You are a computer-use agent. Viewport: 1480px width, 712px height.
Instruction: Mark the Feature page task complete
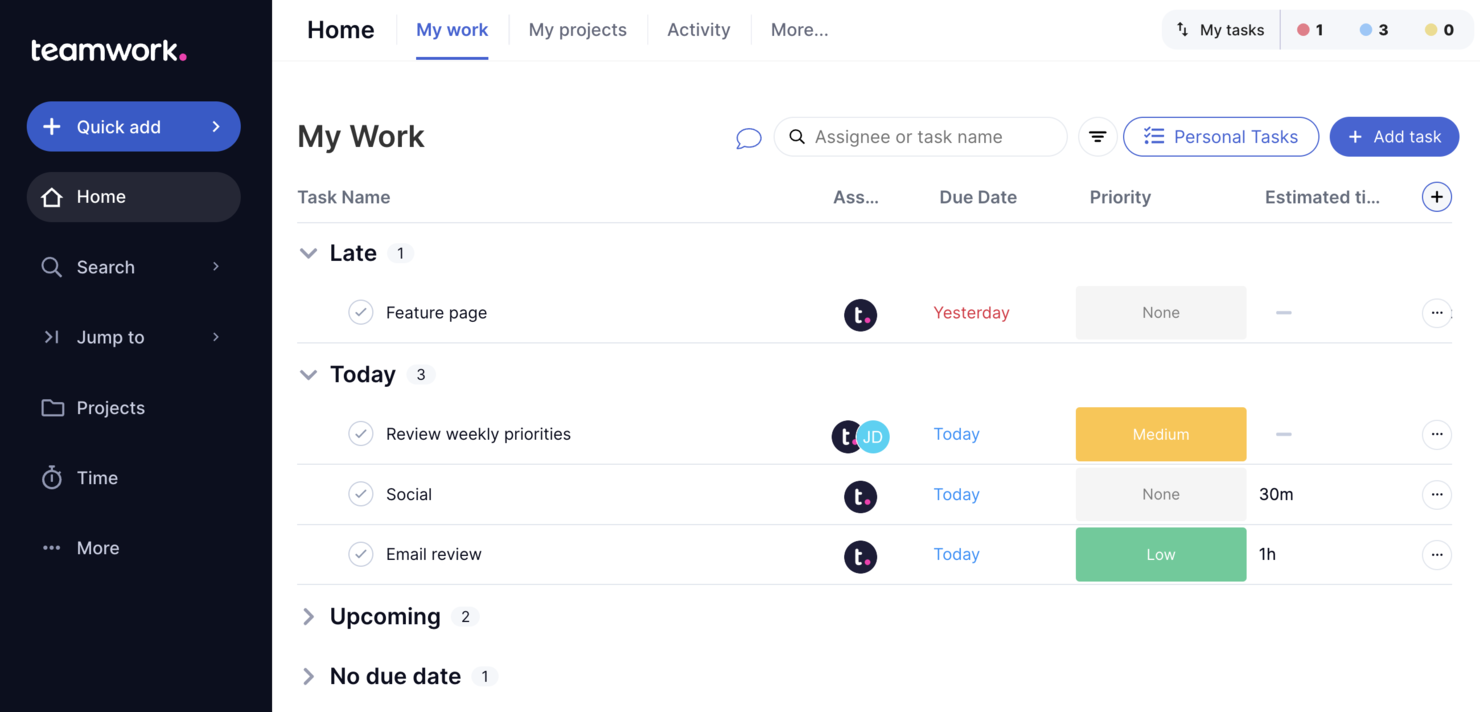tap(361, 312)
